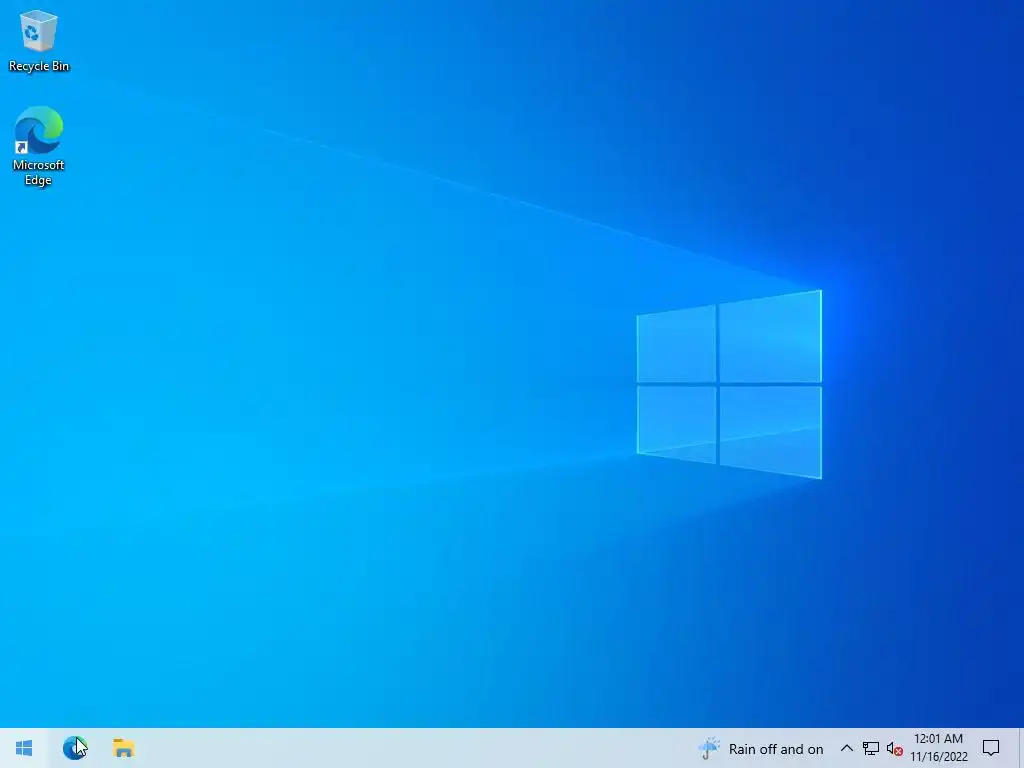
Task: Open the clock showing 12:01 AM
Action: 938,748
